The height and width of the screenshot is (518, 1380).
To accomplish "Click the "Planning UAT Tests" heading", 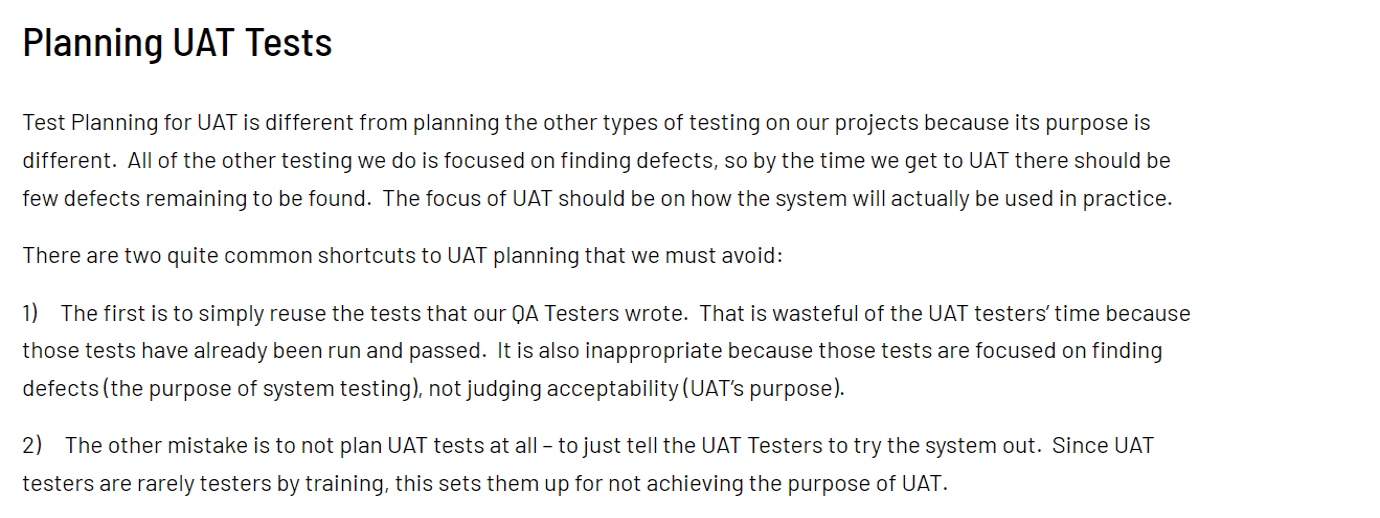I will tap(177, 43).
